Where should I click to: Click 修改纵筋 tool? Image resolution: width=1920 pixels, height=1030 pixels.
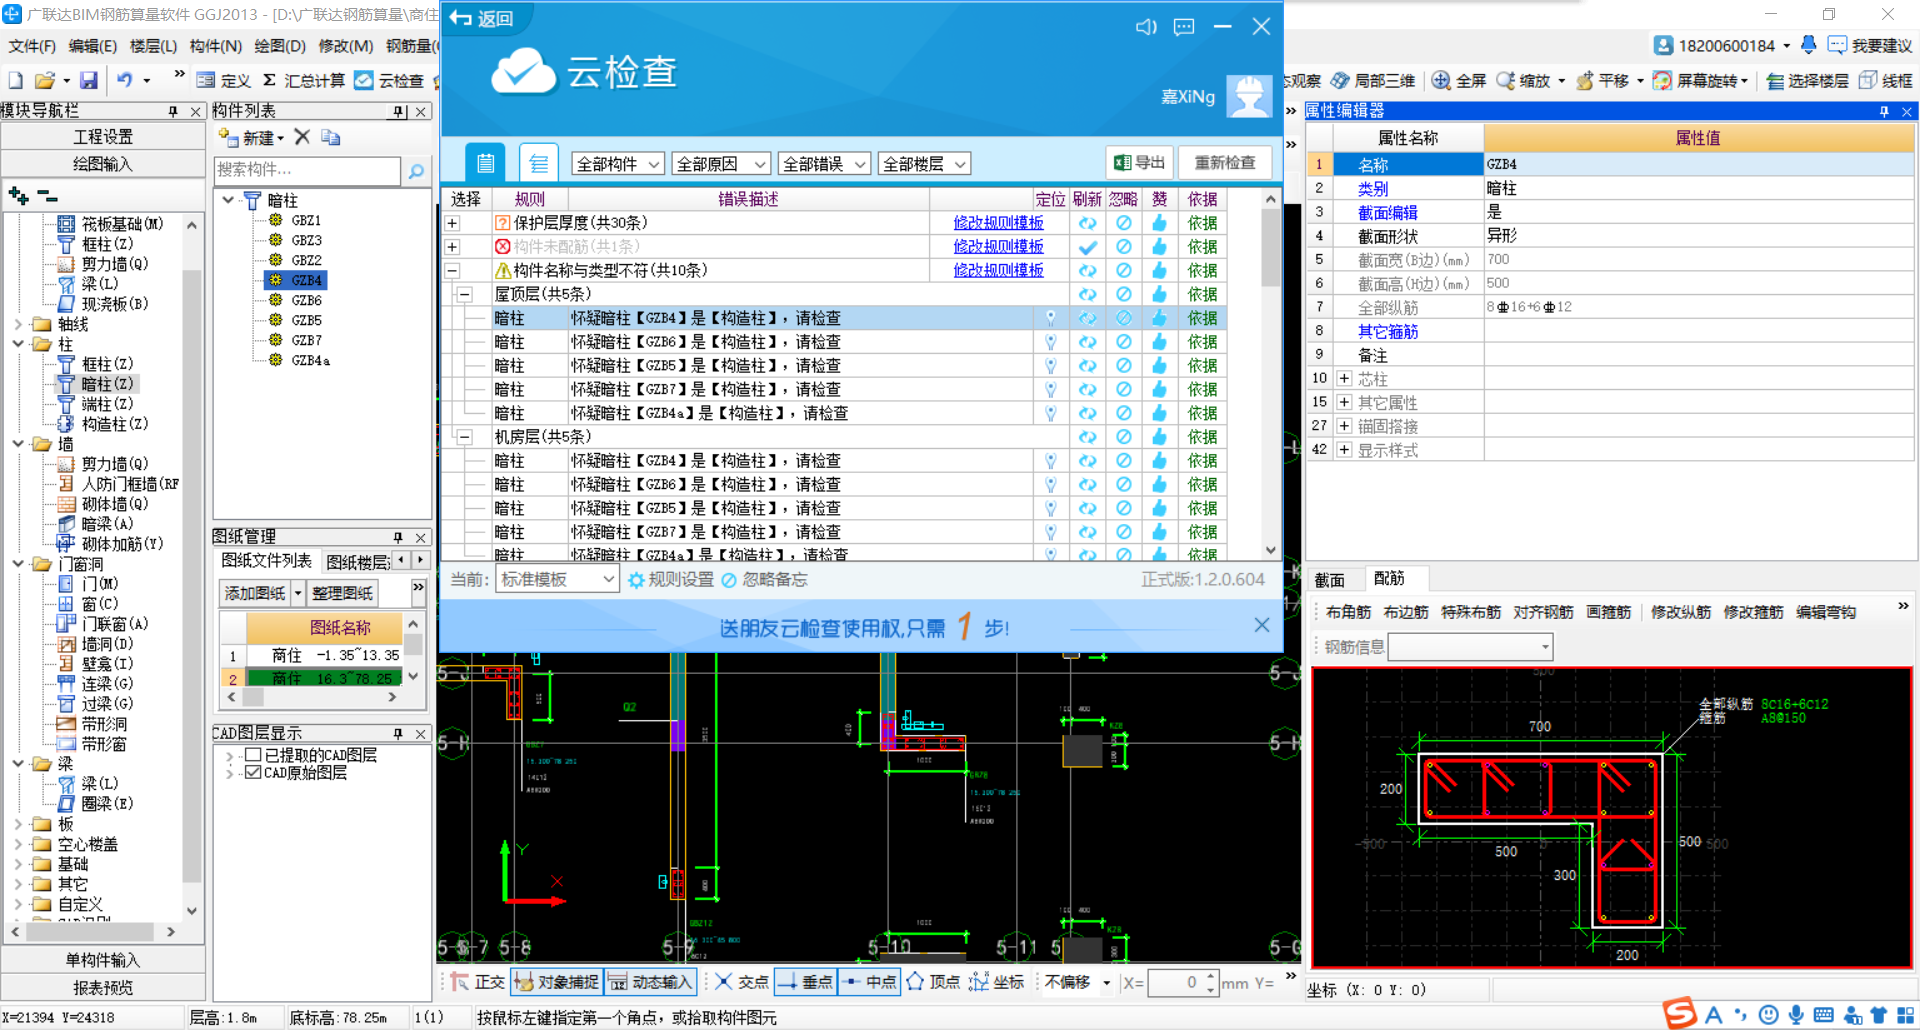[x=1680, y=612]
